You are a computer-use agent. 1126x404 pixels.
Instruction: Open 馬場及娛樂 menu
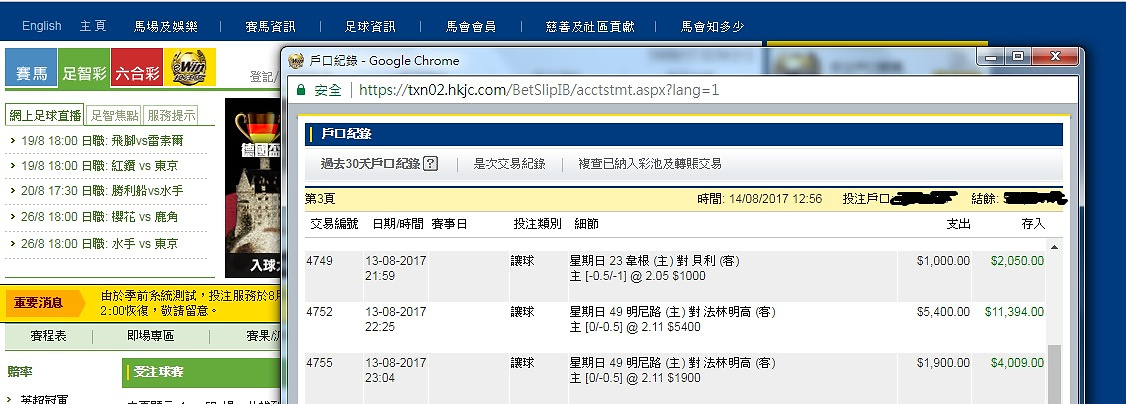point(166,27)
